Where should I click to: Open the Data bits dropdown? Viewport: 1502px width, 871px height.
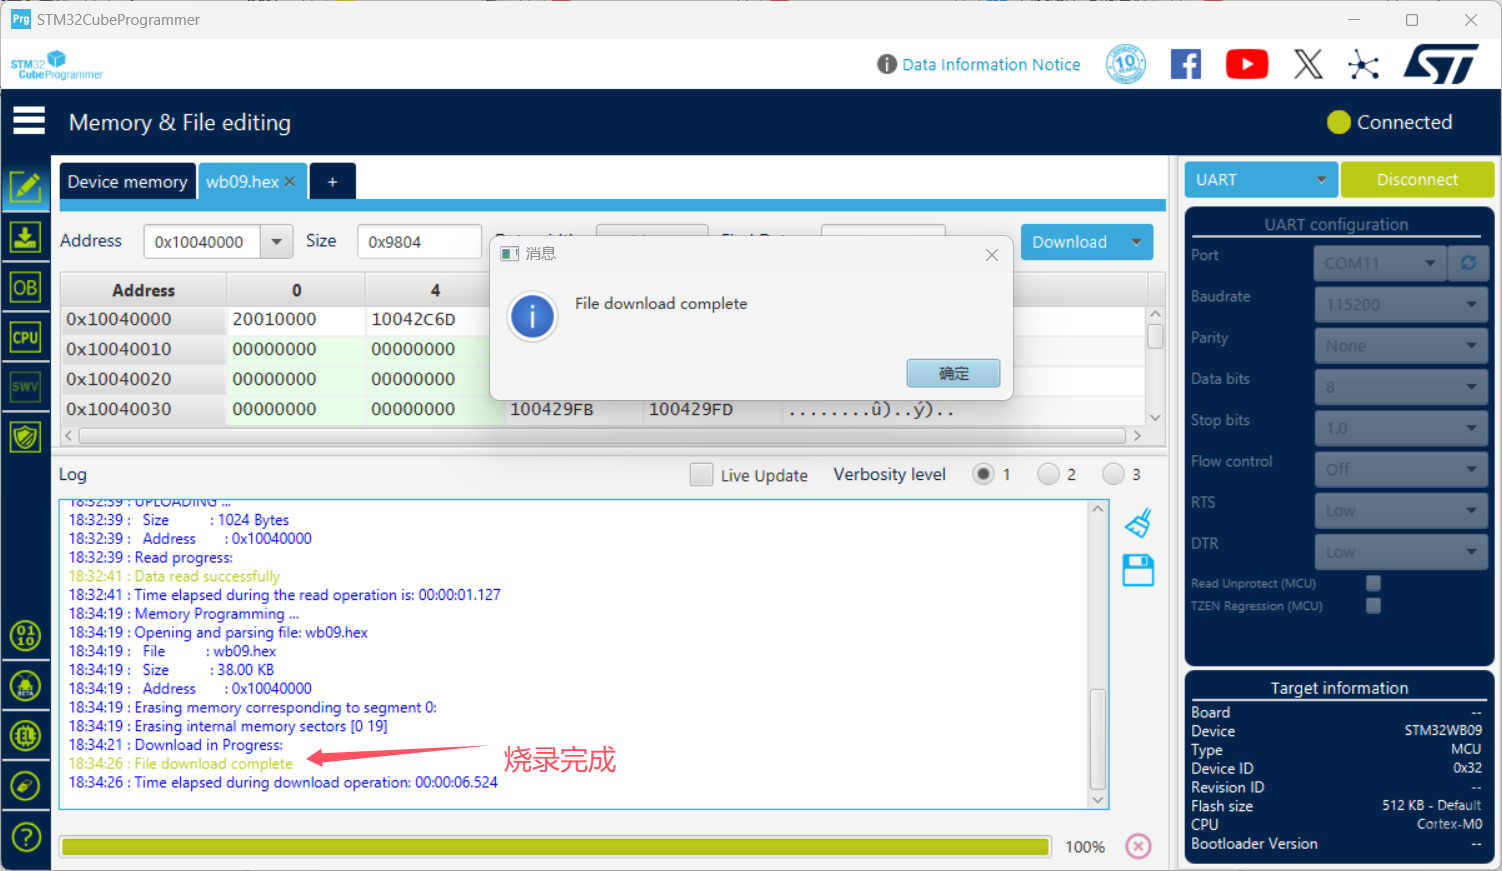(1401, 387)
